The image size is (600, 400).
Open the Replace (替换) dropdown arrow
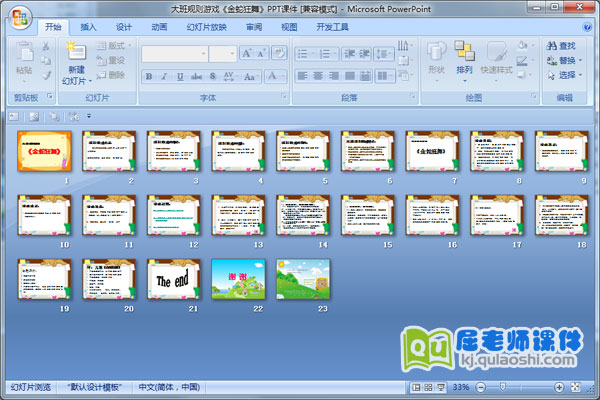point(581,60)
